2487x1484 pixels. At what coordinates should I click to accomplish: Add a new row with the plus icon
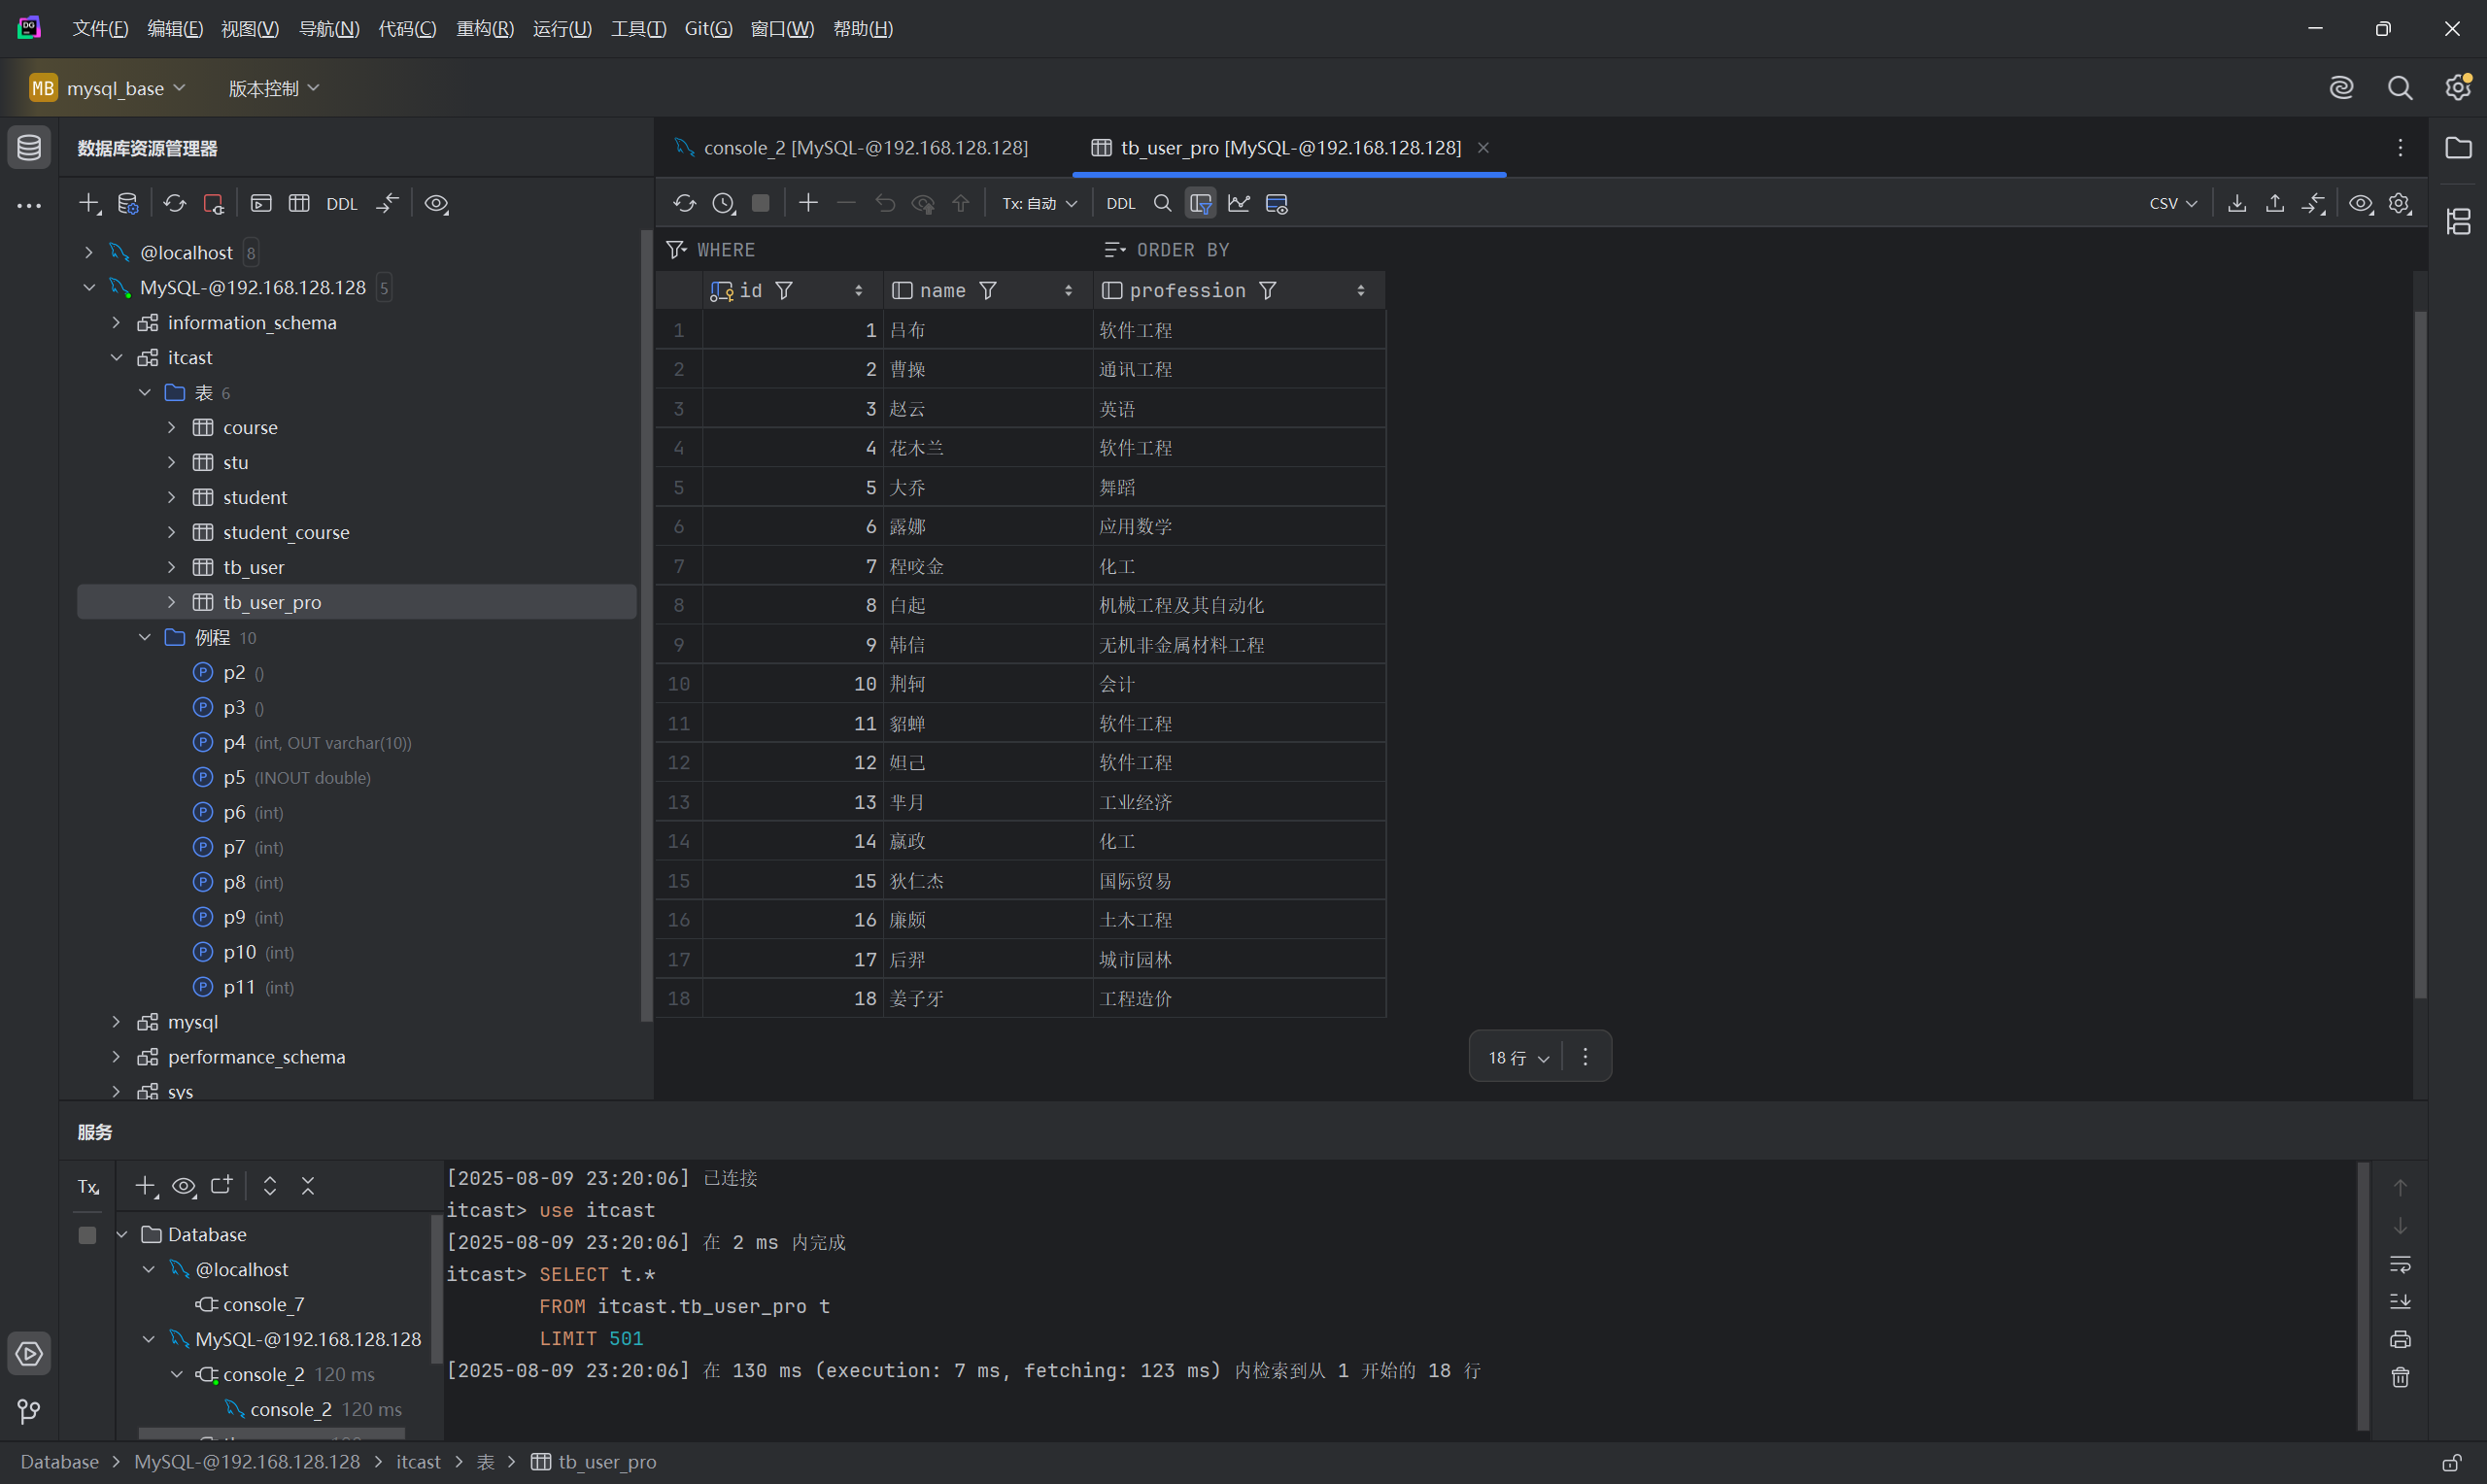coord(808,204)
